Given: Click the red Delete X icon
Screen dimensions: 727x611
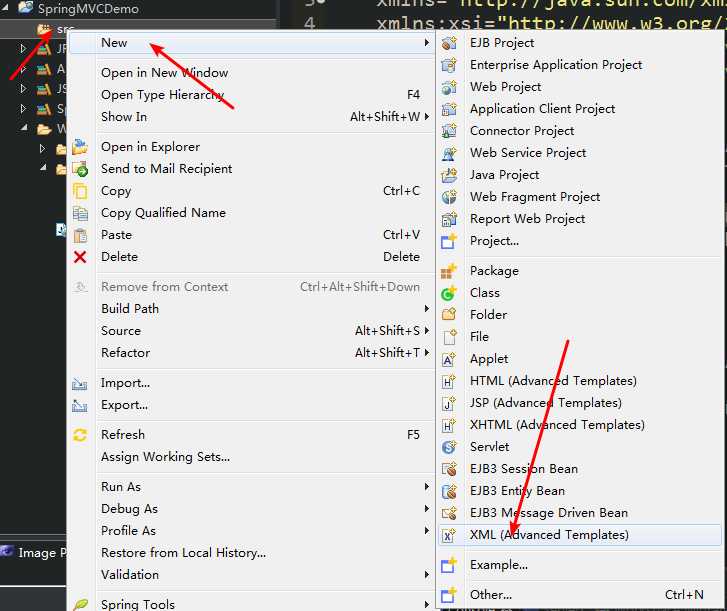Looking at the screenshot, I should [80, 257].
